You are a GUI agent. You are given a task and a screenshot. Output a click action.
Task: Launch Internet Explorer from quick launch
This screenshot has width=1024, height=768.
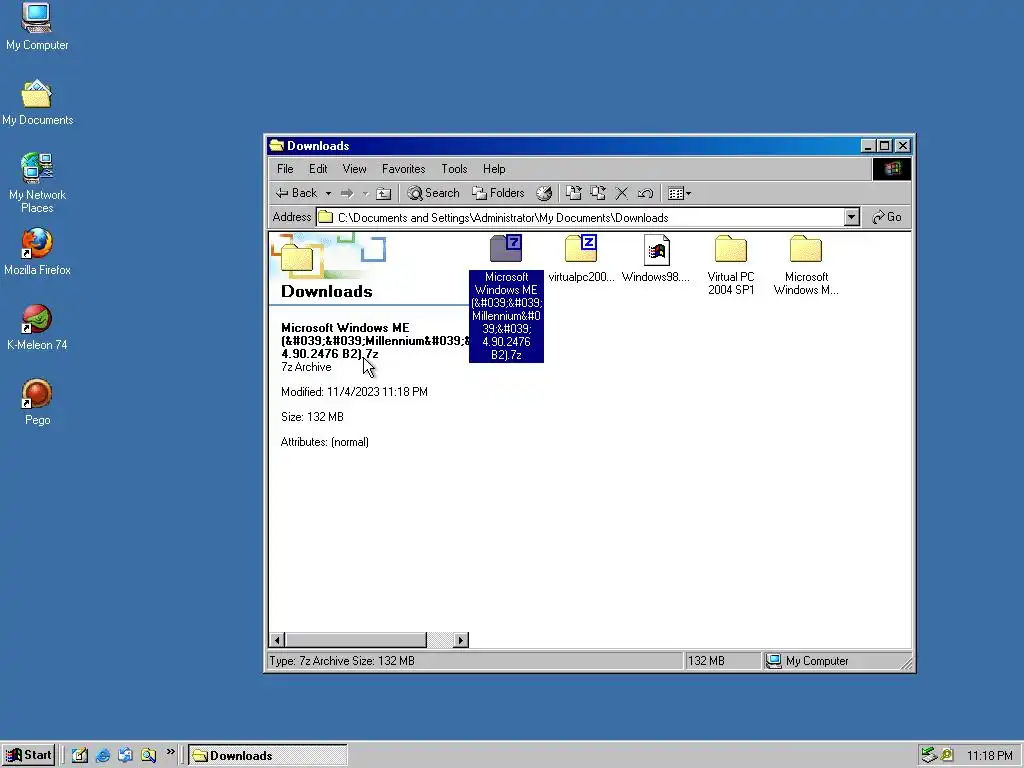pyautogui.click(x=103, y=756)
